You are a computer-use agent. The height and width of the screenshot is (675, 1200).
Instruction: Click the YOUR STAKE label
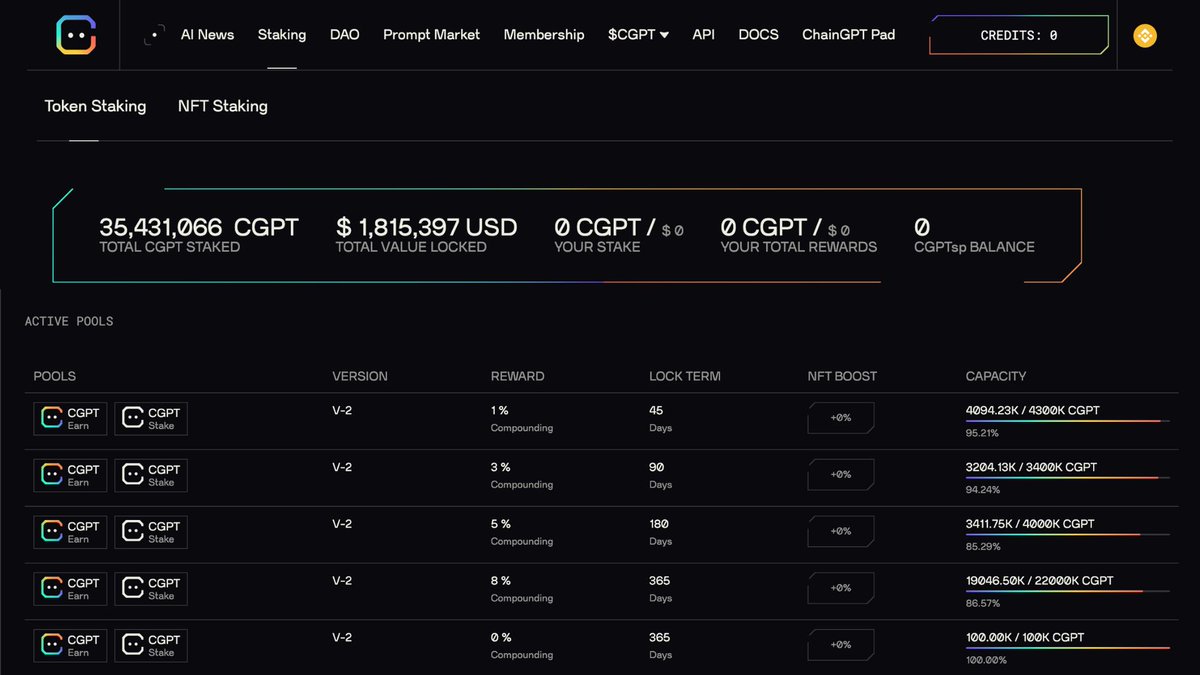click(x=597, y=247)
